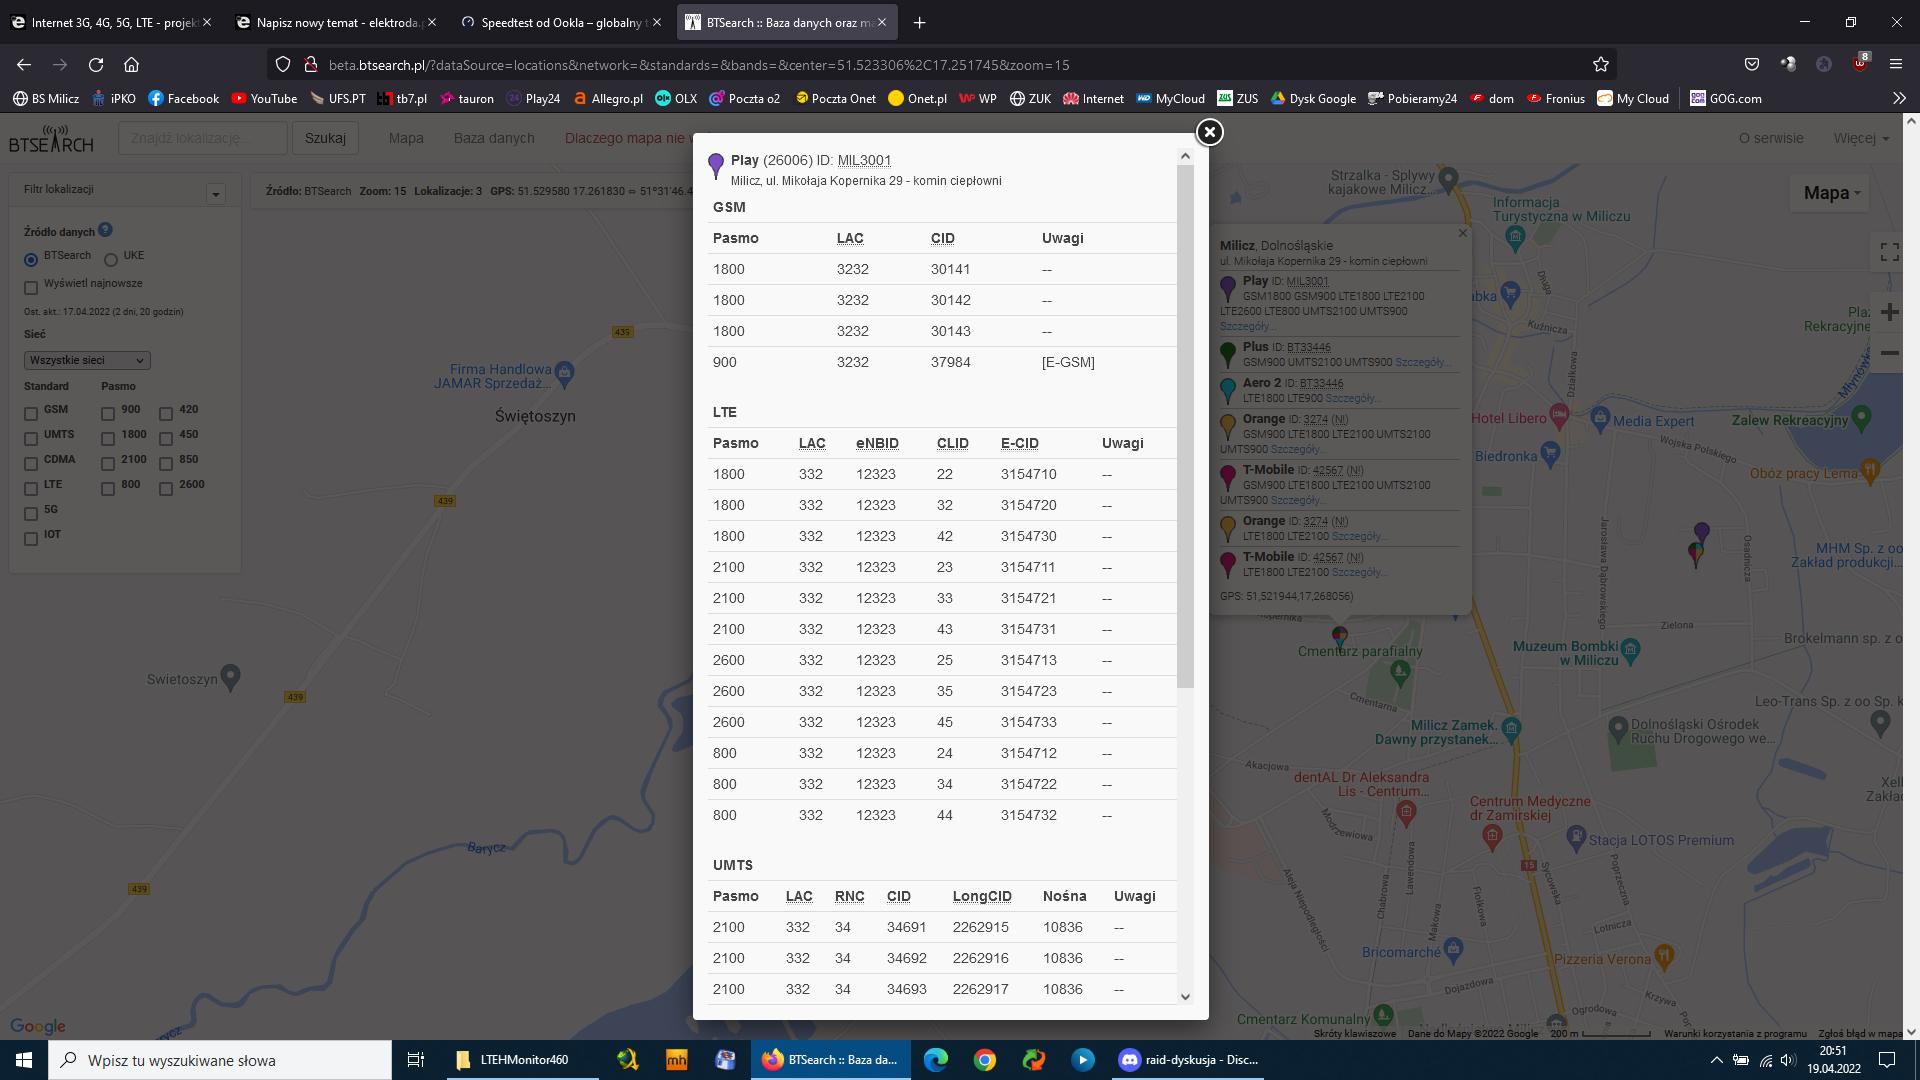Close the Play station details popup
The height and width of the screenshot is (1080, 1920).
point(1210,132)
